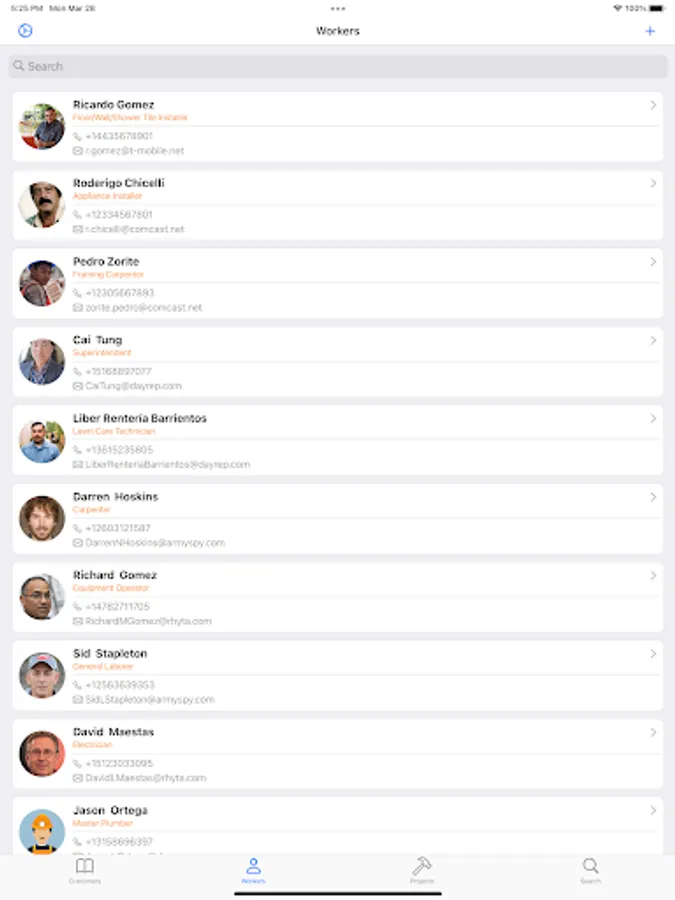
Task: Open the Customers tab
Action: 85,871
